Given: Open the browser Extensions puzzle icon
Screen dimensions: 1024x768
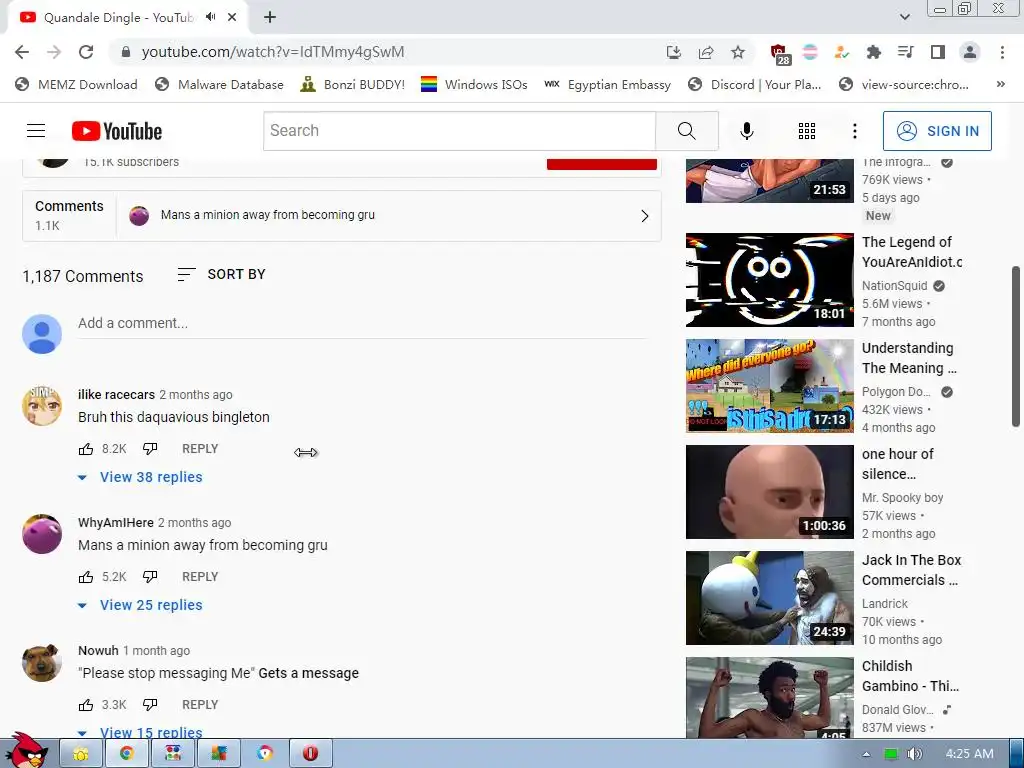Looking at the screenshot, I should 873,52.
